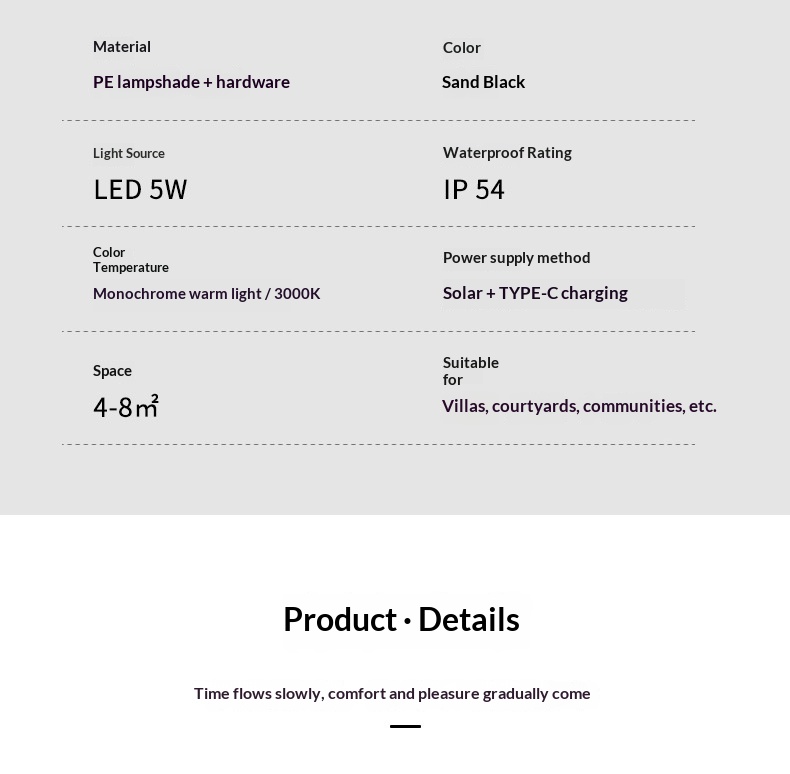The image size is (790, 774).
Task: Click the "Color" label above Sand Black
Action: pos(461,48)
